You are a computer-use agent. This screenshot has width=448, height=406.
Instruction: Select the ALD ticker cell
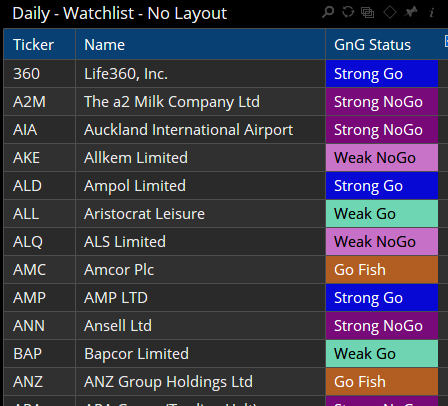(x=40, y=186)
